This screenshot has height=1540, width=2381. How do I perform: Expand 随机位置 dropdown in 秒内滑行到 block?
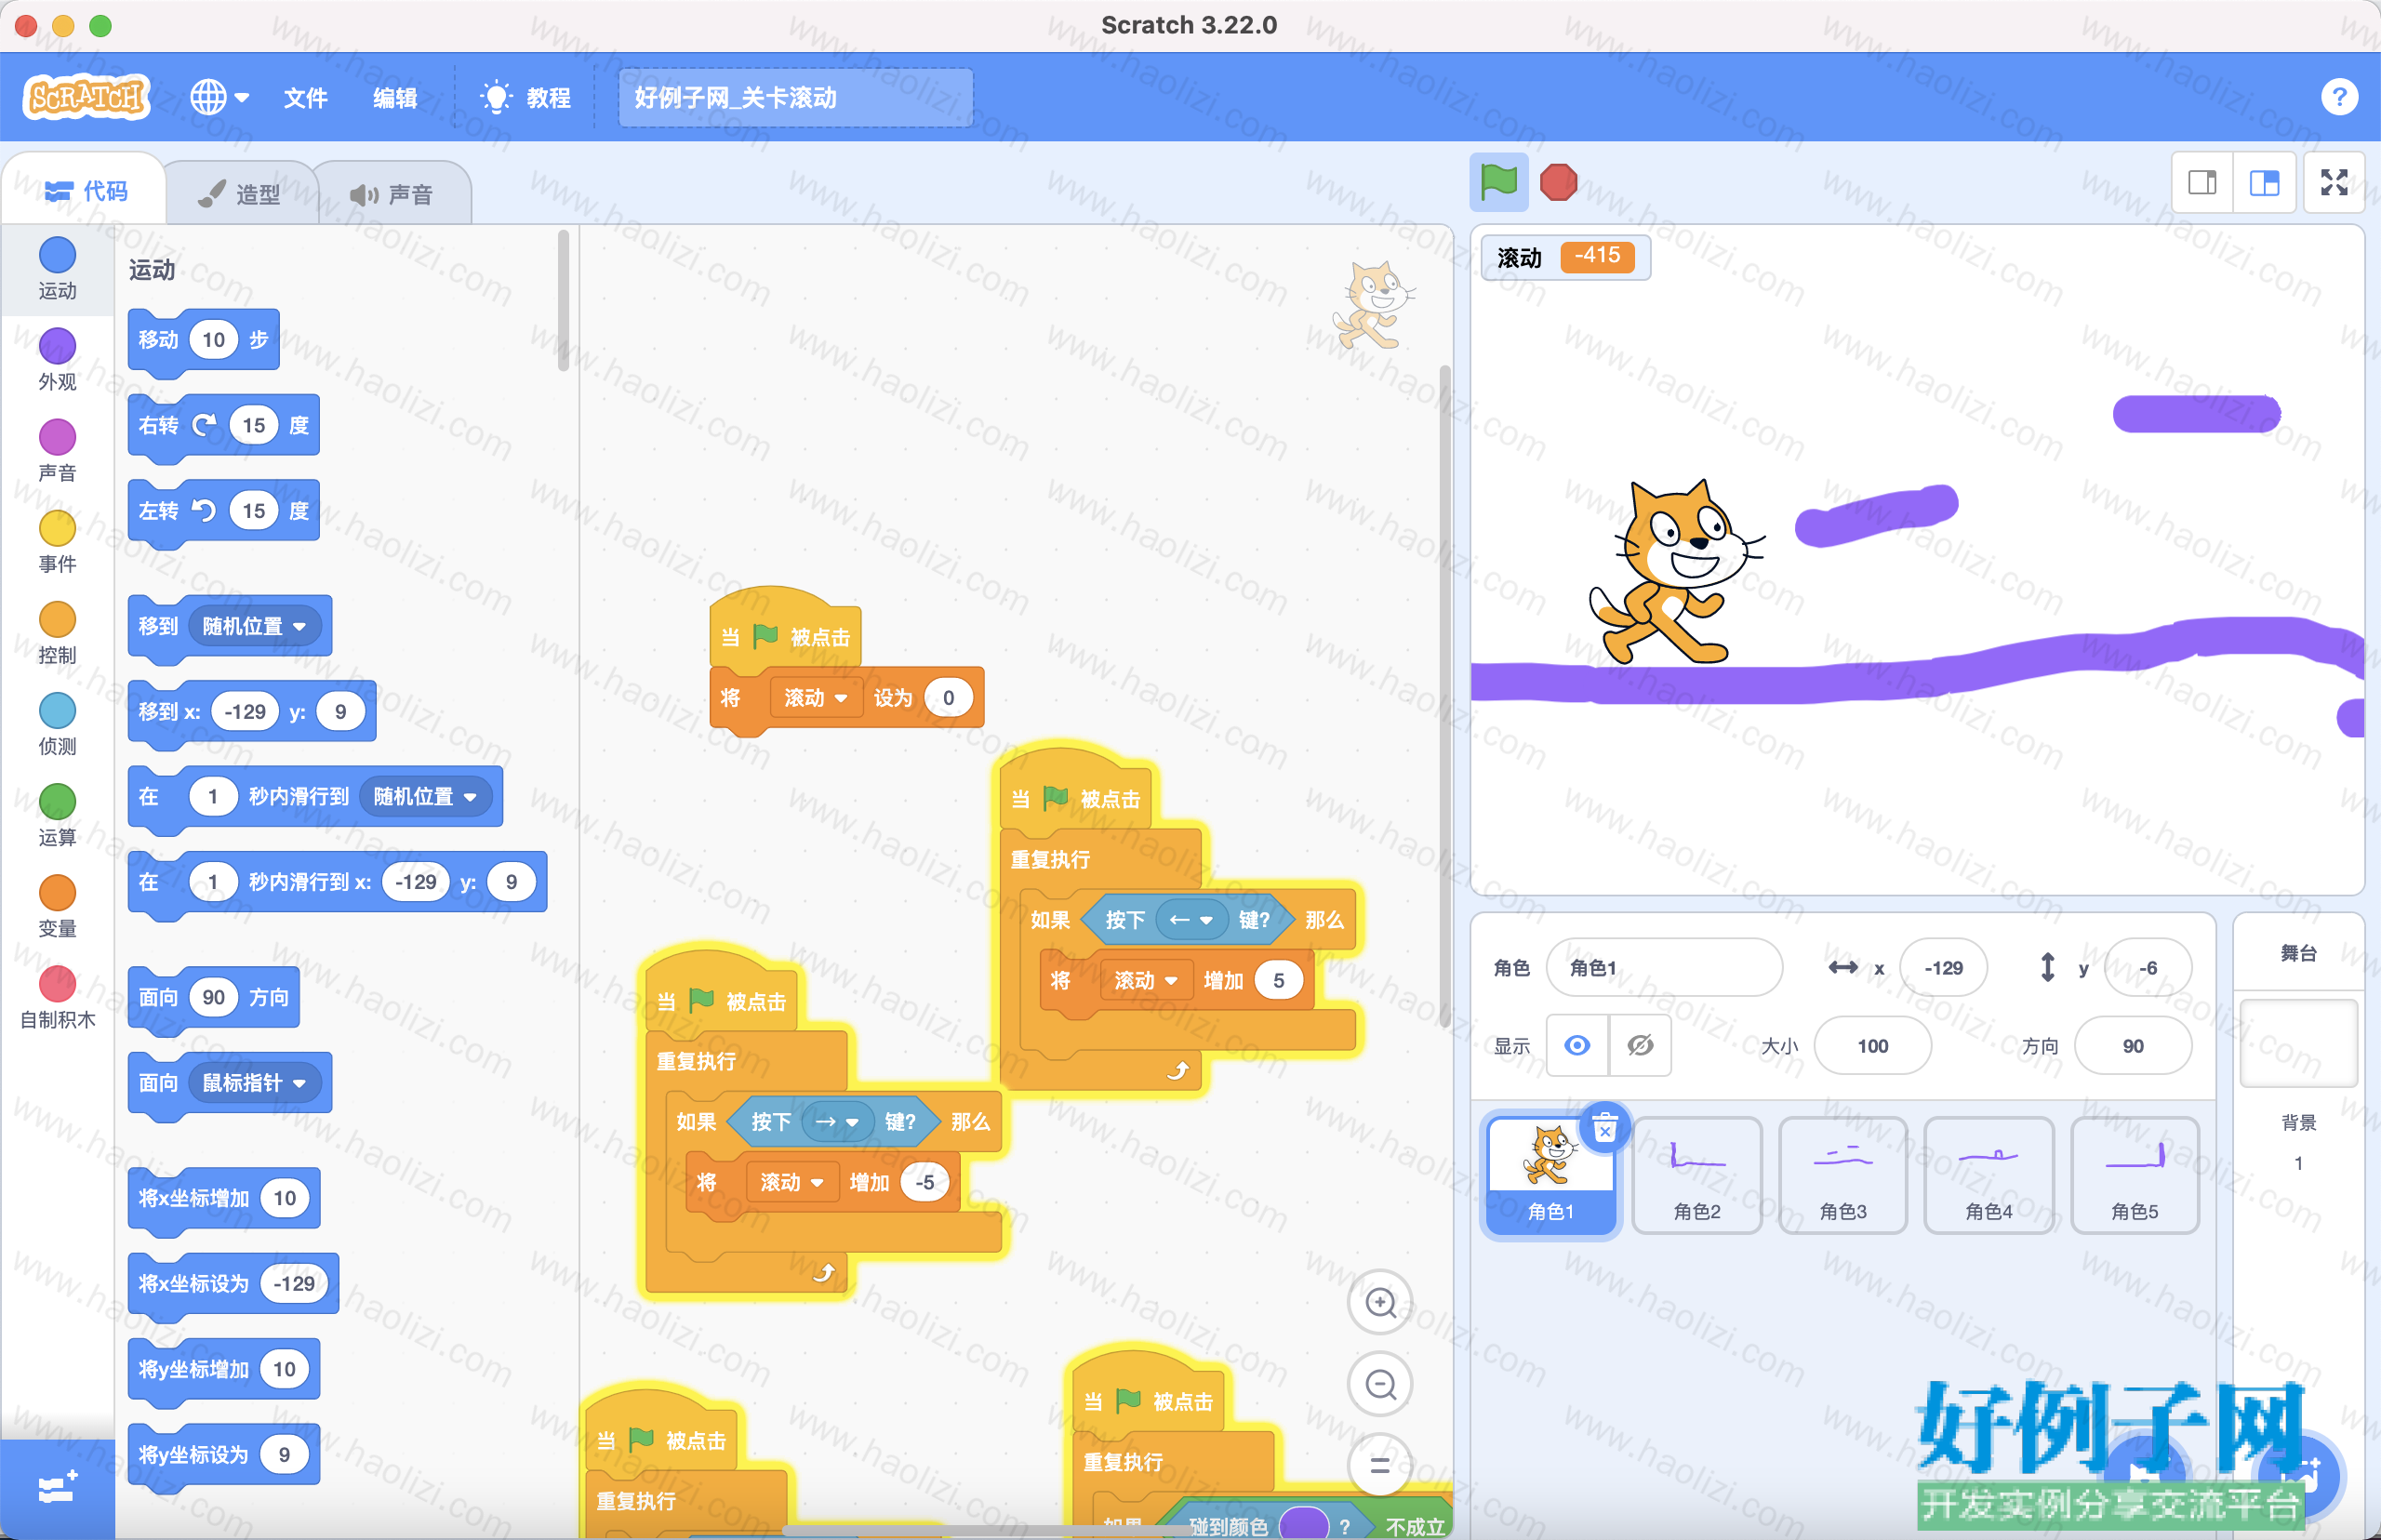(425, 796)
